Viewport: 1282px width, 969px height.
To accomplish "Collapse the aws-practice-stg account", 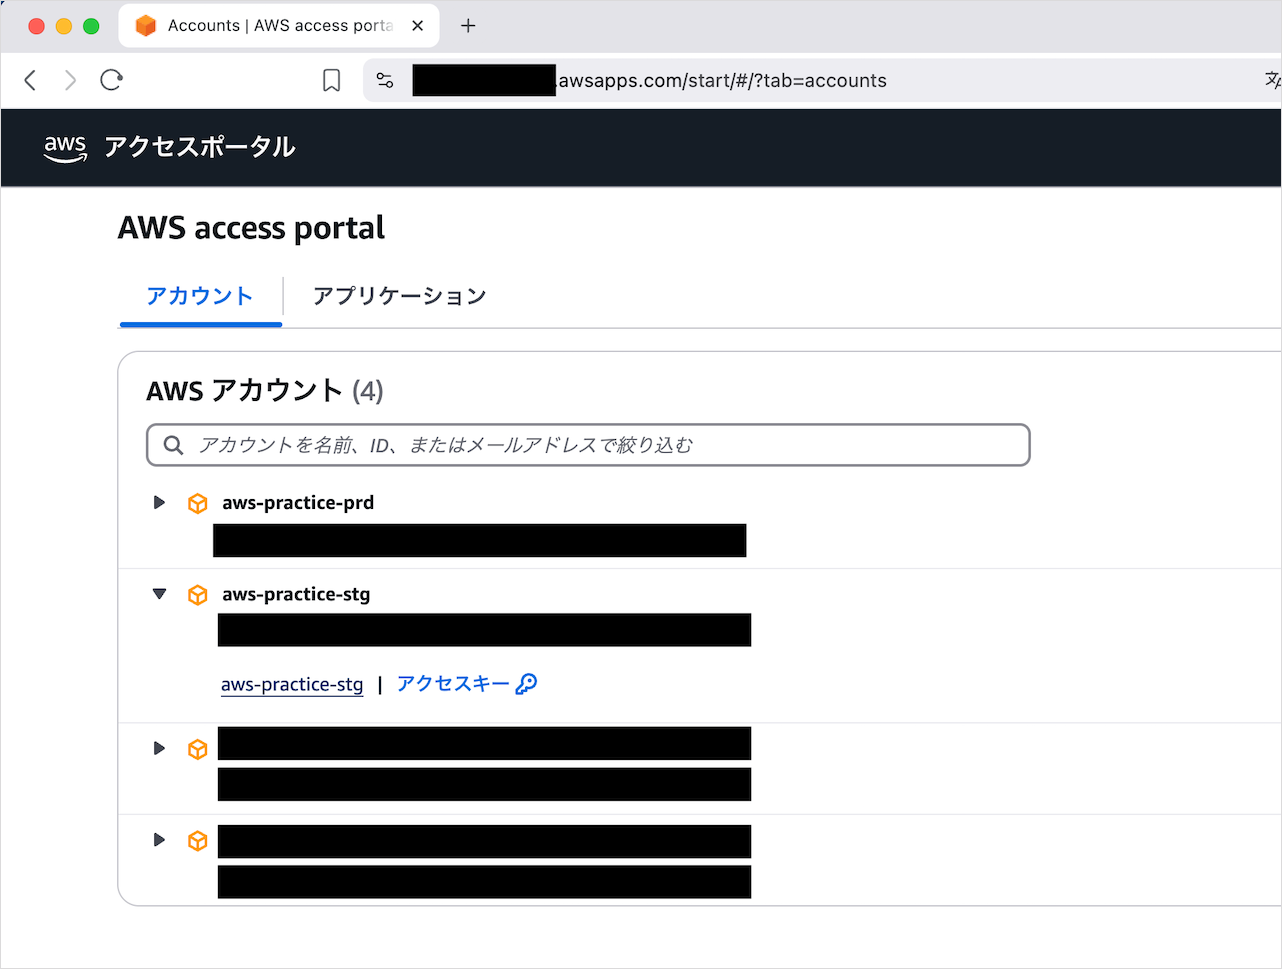I will pos(159,594).
